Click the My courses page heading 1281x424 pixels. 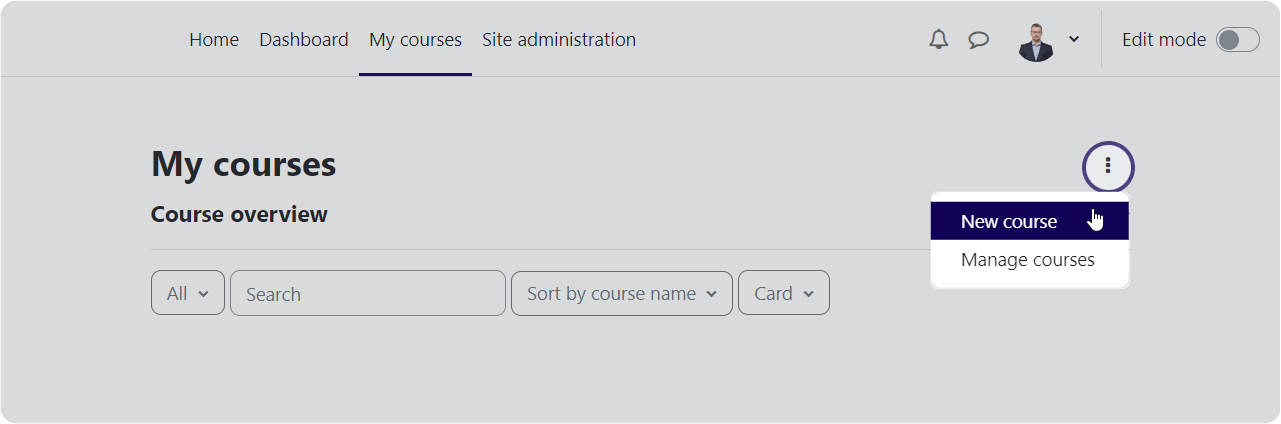click(244, 164)
